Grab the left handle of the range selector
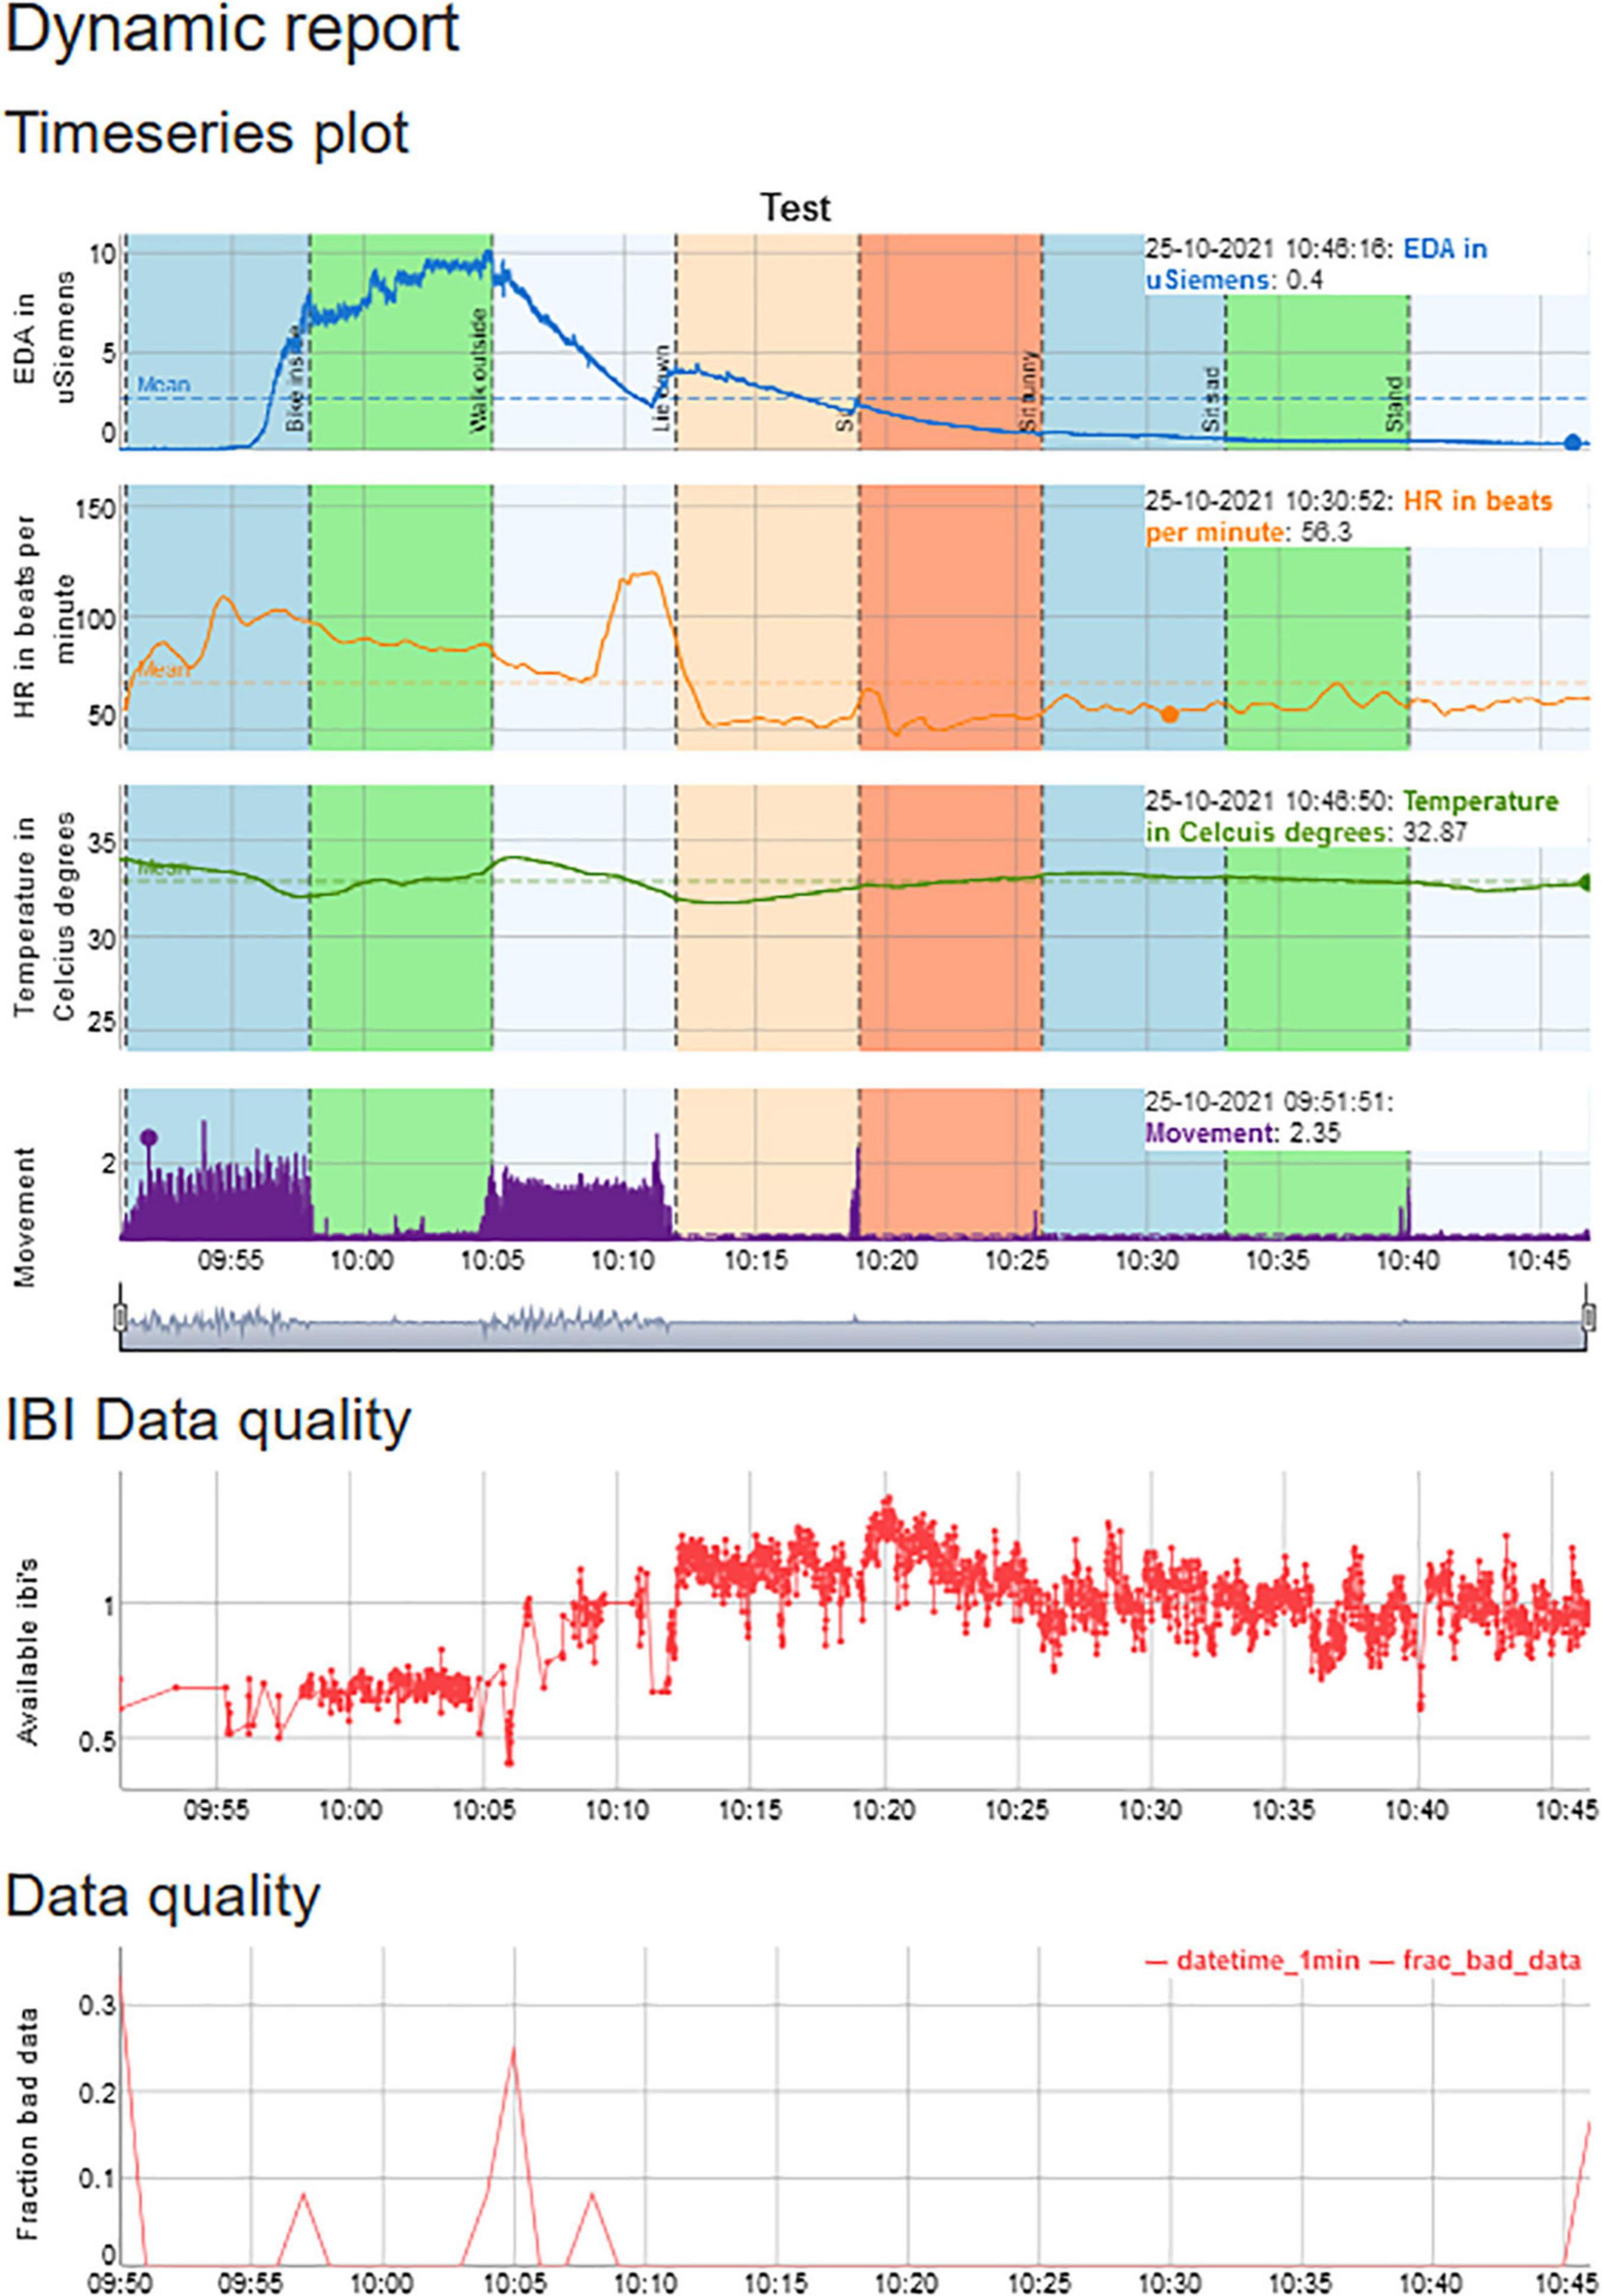 coord(120,1318)
